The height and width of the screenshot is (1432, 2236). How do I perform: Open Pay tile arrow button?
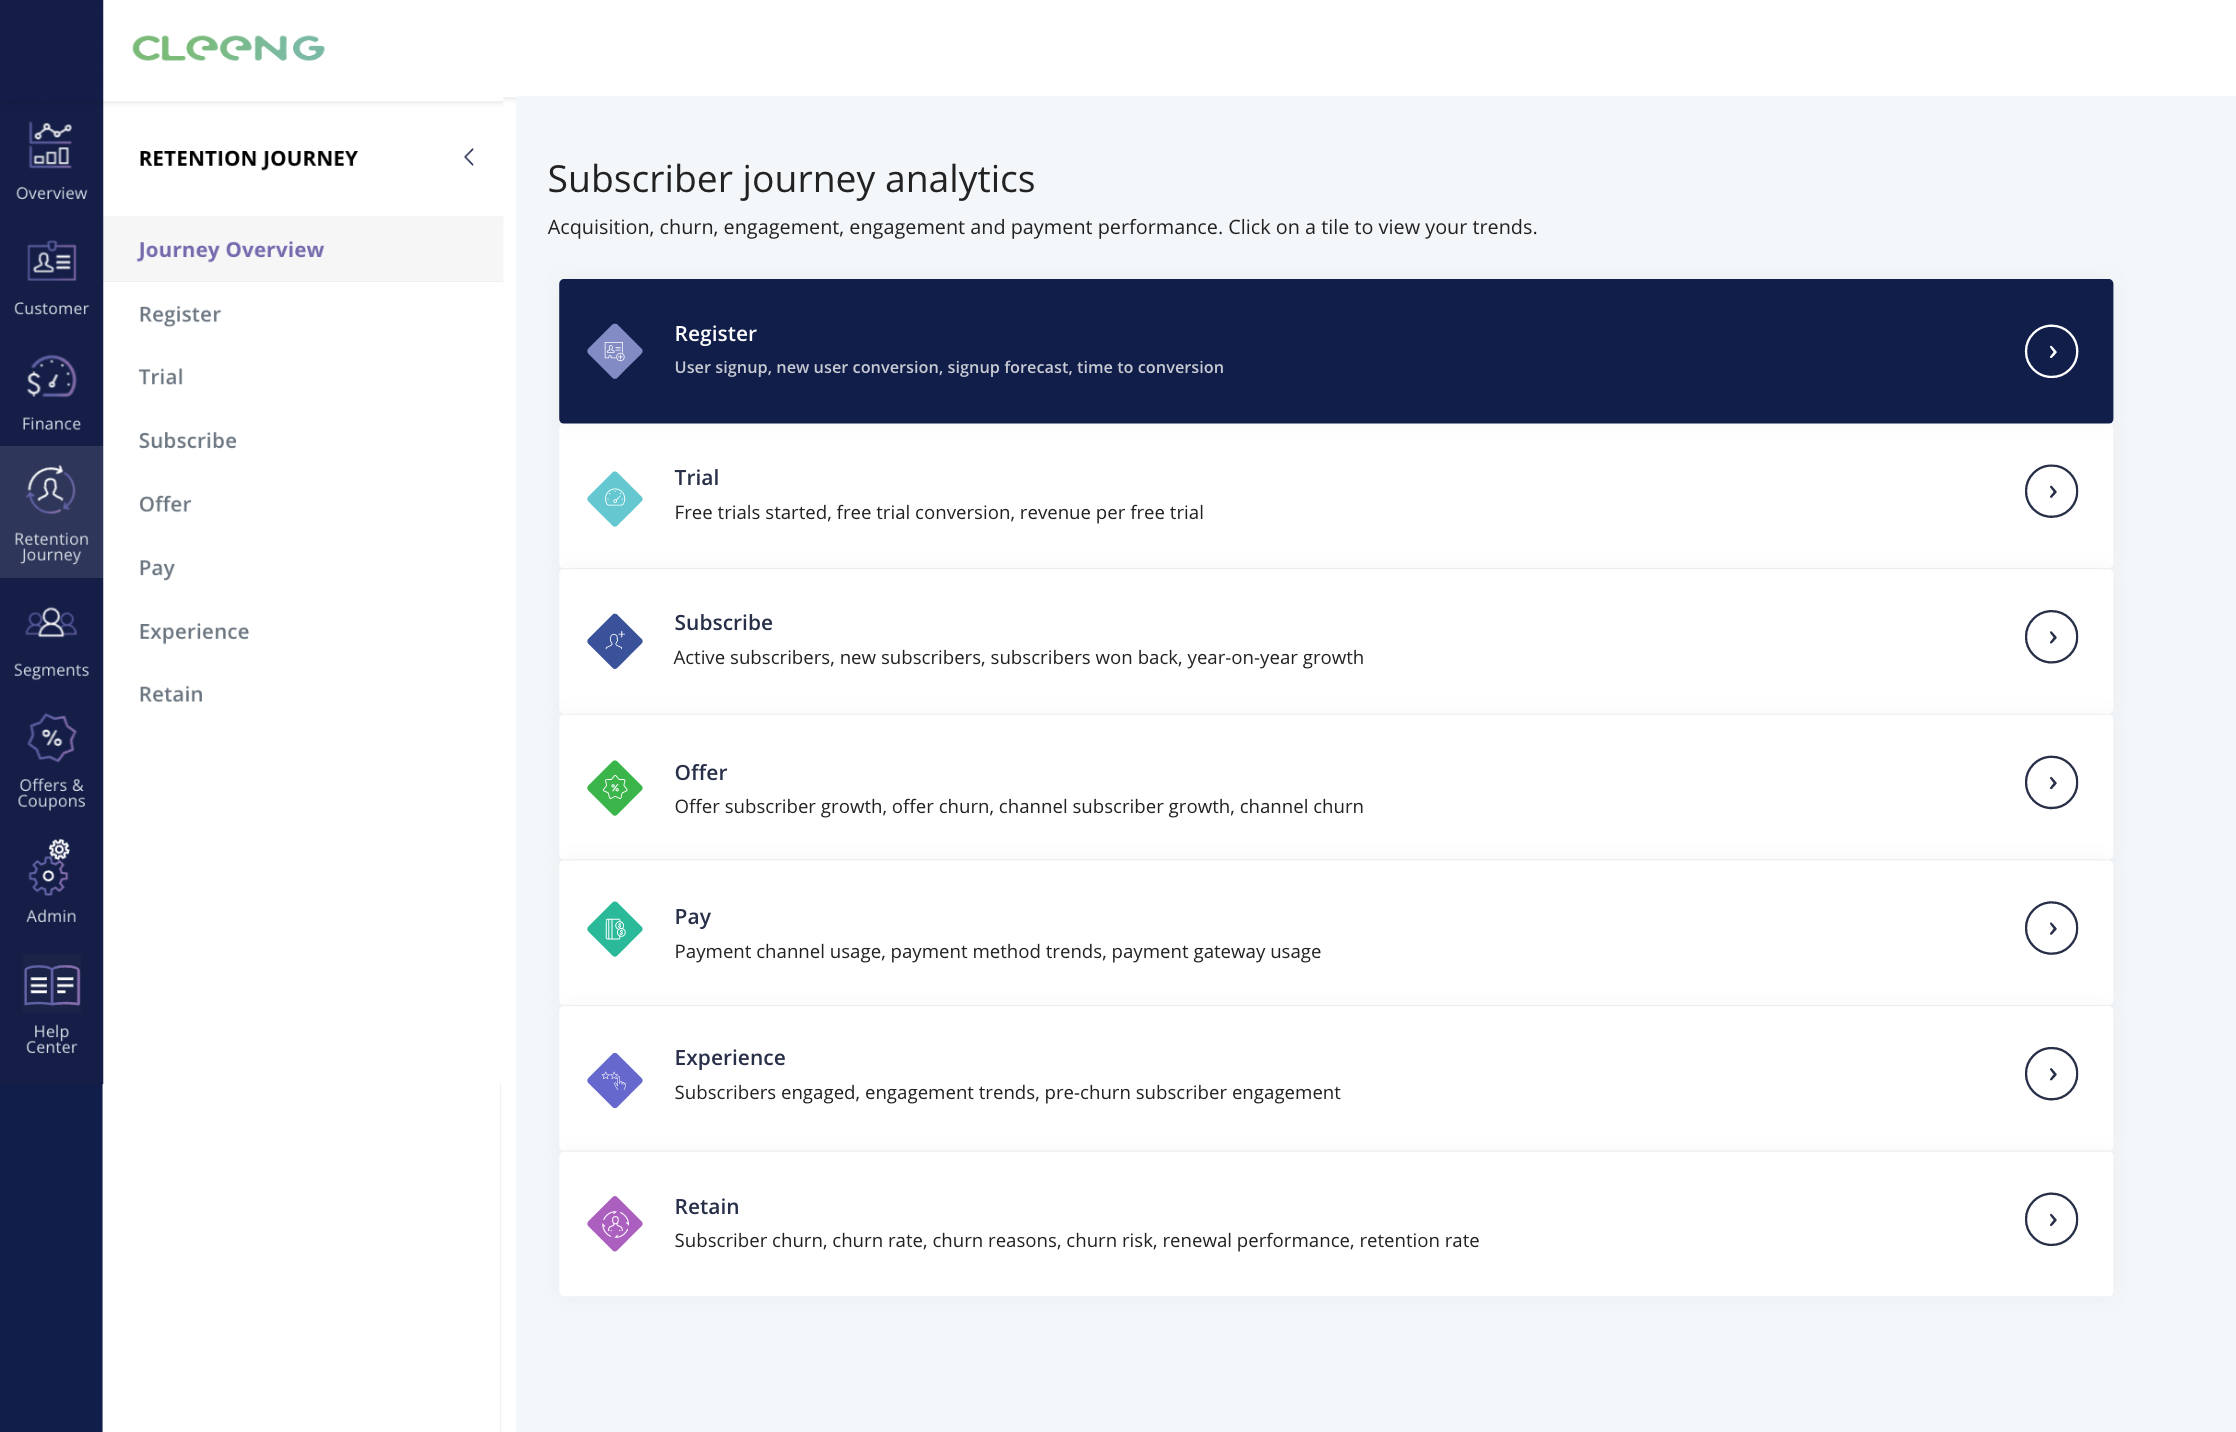(2051, 928)
